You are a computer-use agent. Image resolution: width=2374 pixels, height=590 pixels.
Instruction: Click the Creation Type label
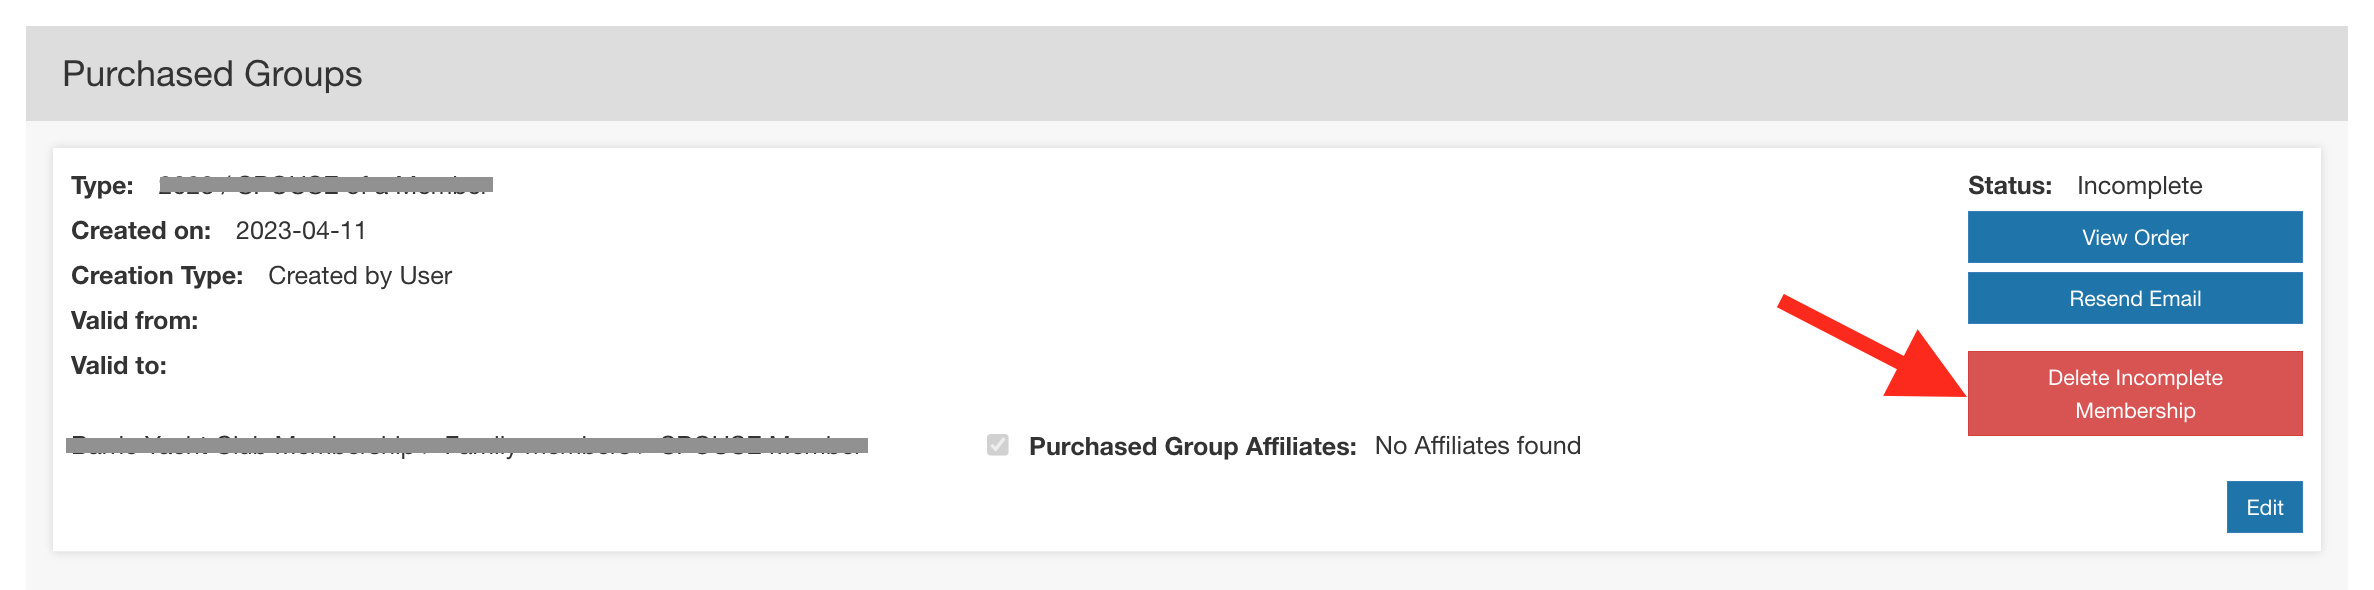(x=156, y=275)
